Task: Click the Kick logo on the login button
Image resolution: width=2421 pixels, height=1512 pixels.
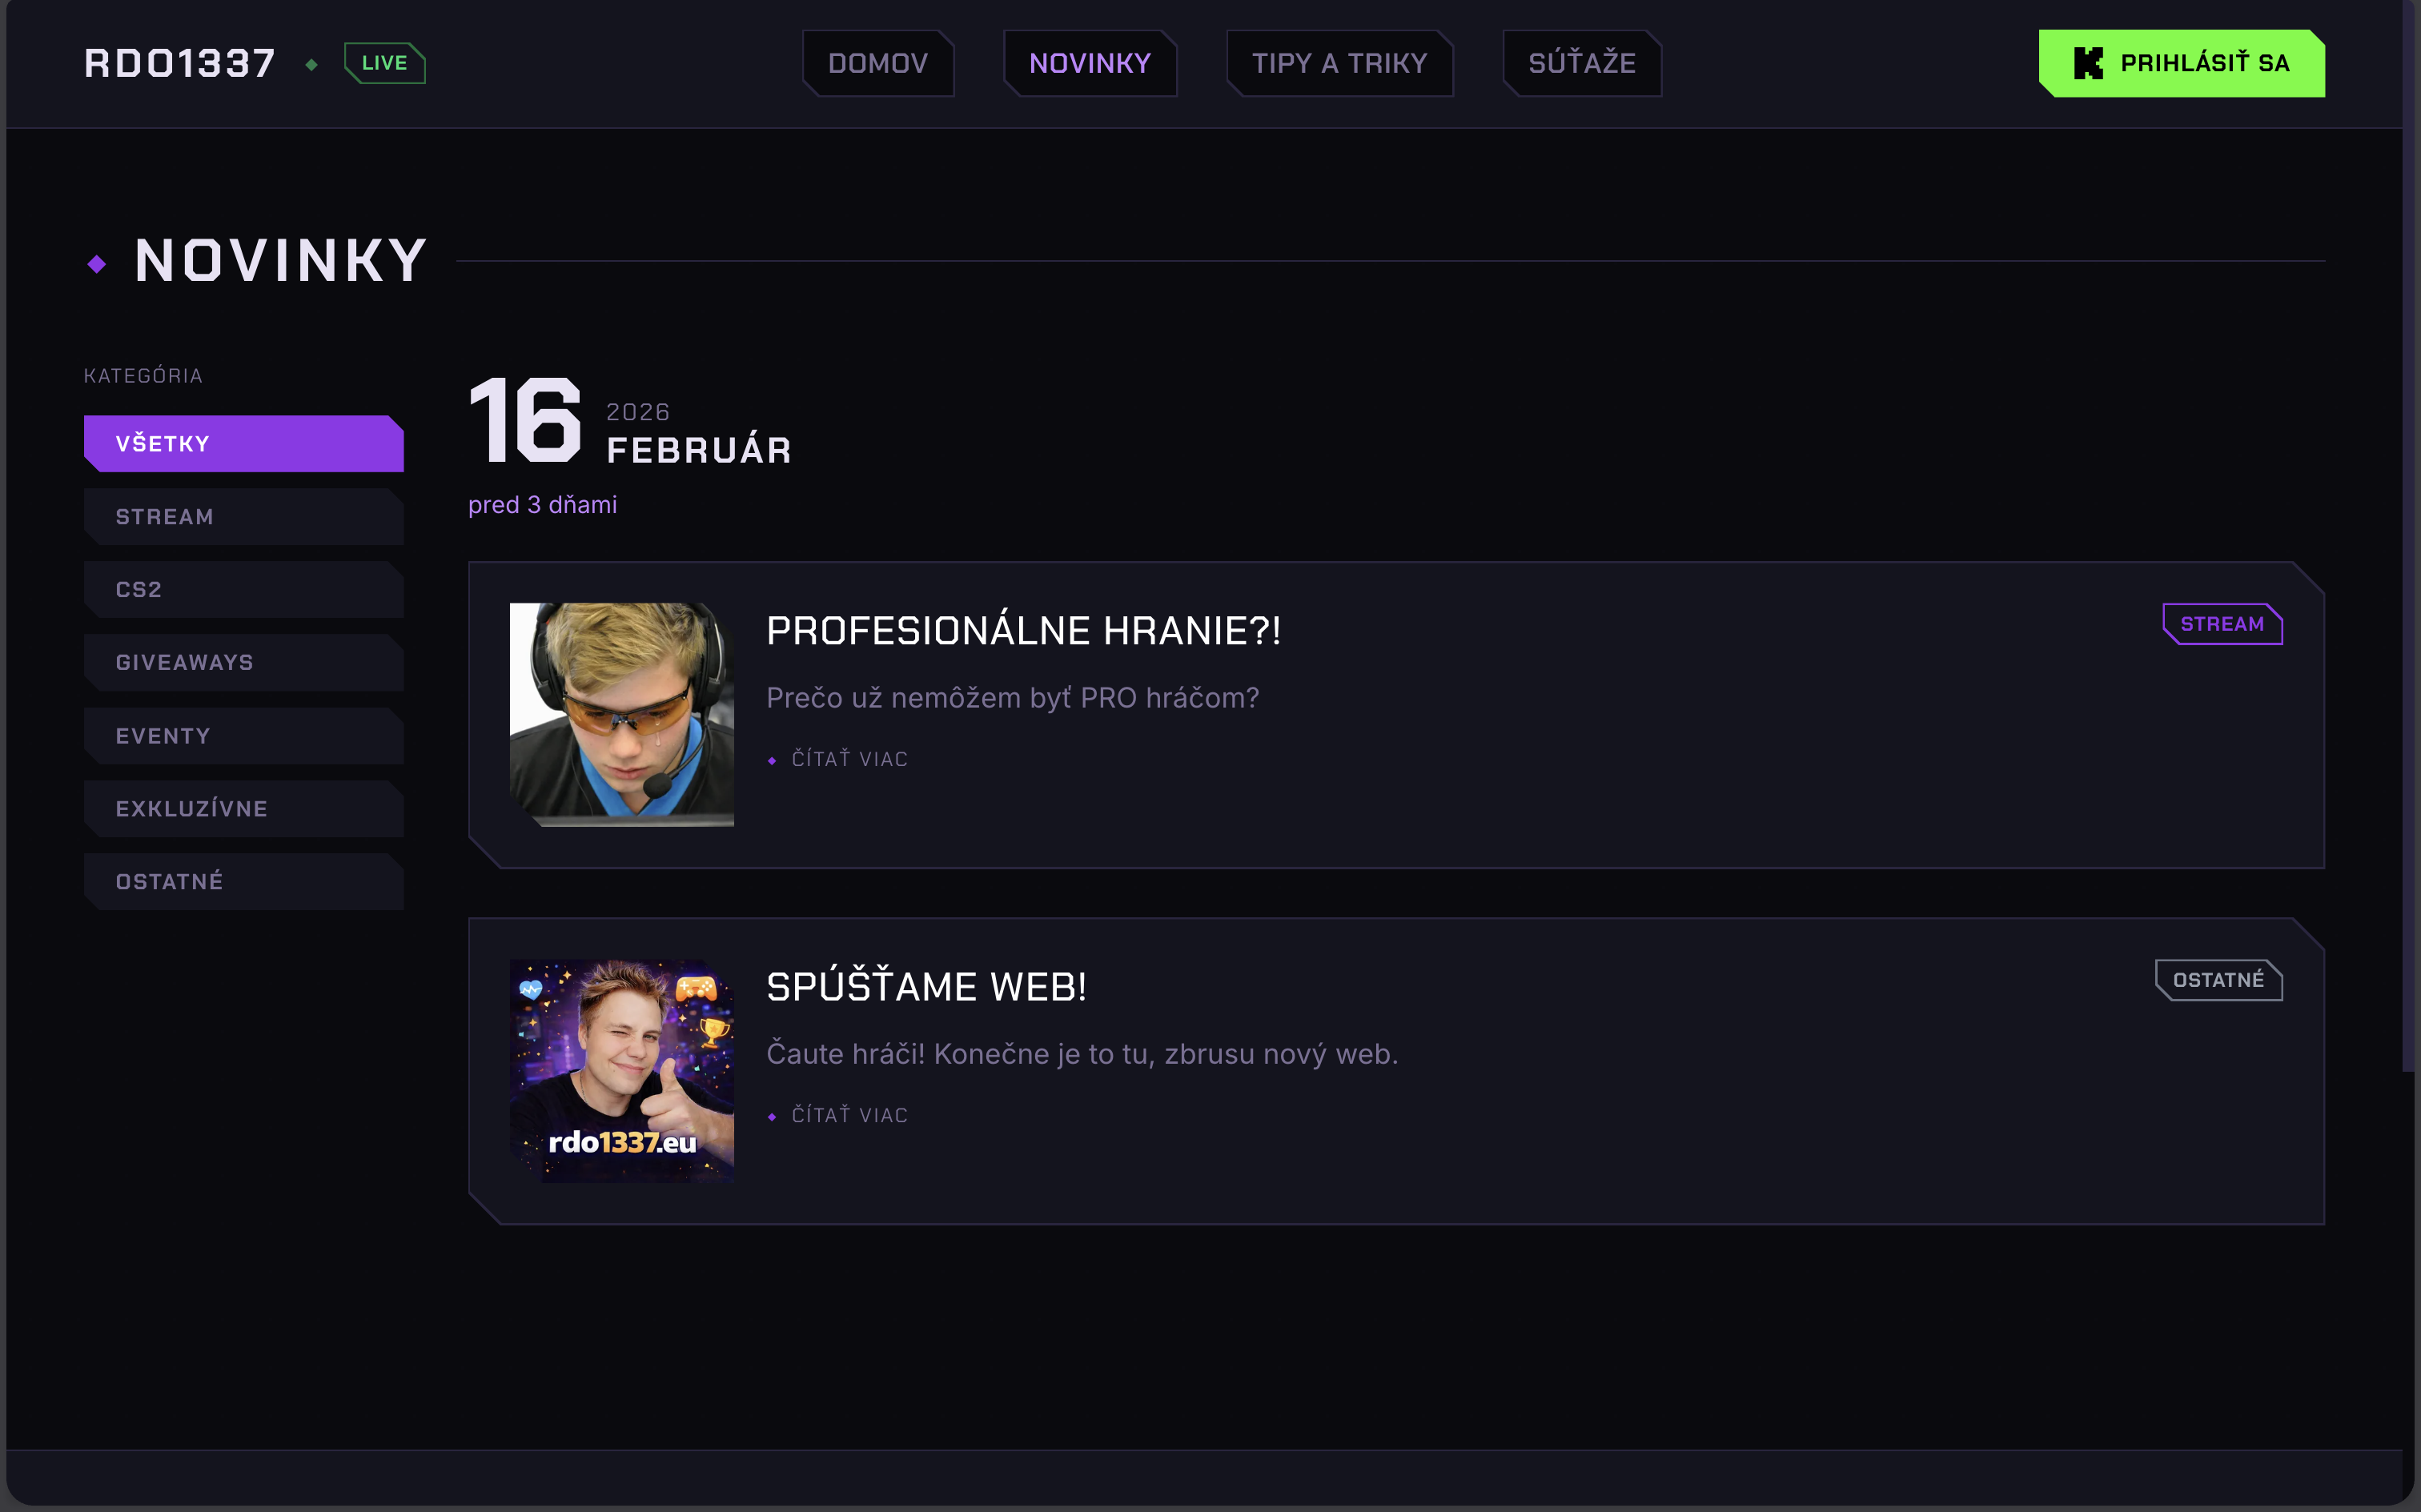Action: pyautogui.click(x=2089, y=63)
